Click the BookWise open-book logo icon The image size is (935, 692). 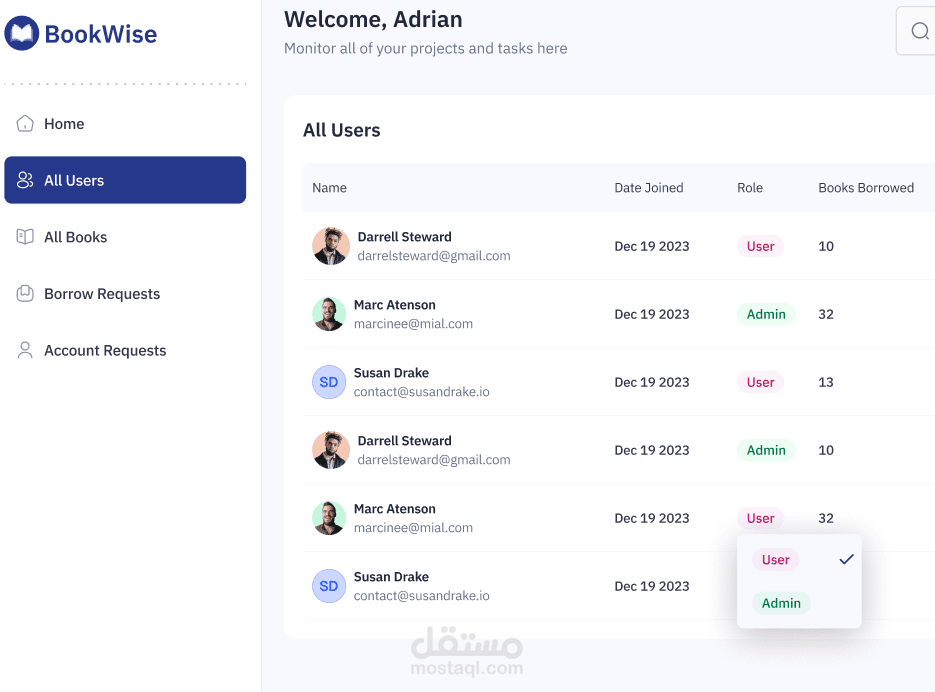coord(22,33)
